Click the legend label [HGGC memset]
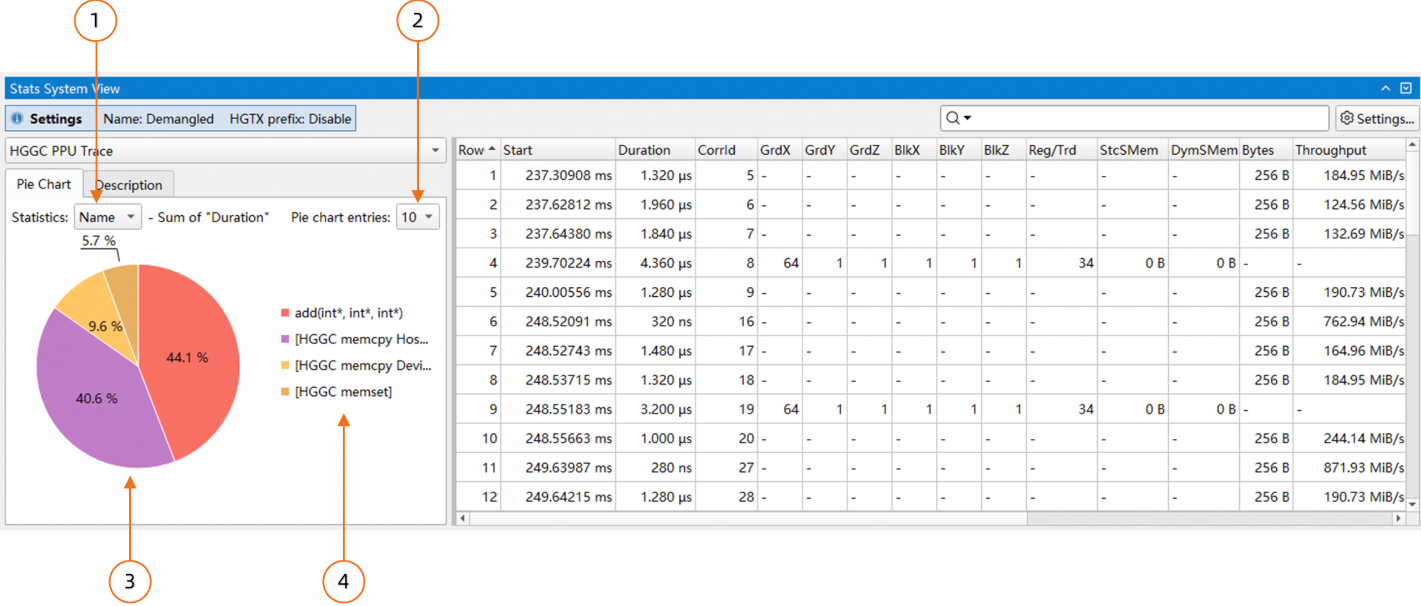This screenshot has height=606, width=1421. [x=343, y=392]
